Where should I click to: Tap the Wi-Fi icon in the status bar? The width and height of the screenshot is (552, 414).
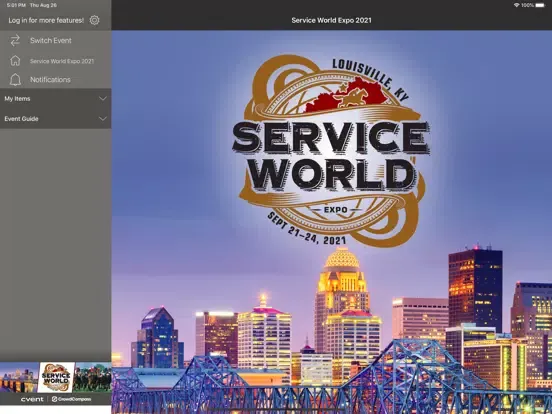tap(516, 5)
